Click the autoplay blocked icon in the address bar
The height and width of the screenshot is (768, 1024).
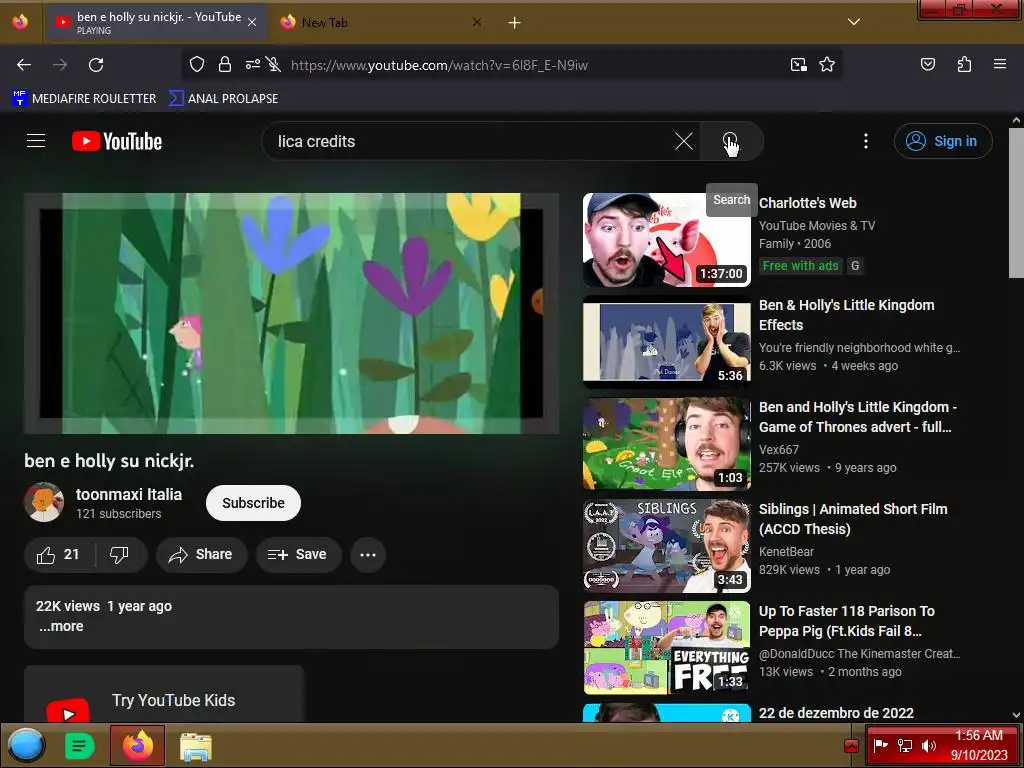tap(274, 64)
